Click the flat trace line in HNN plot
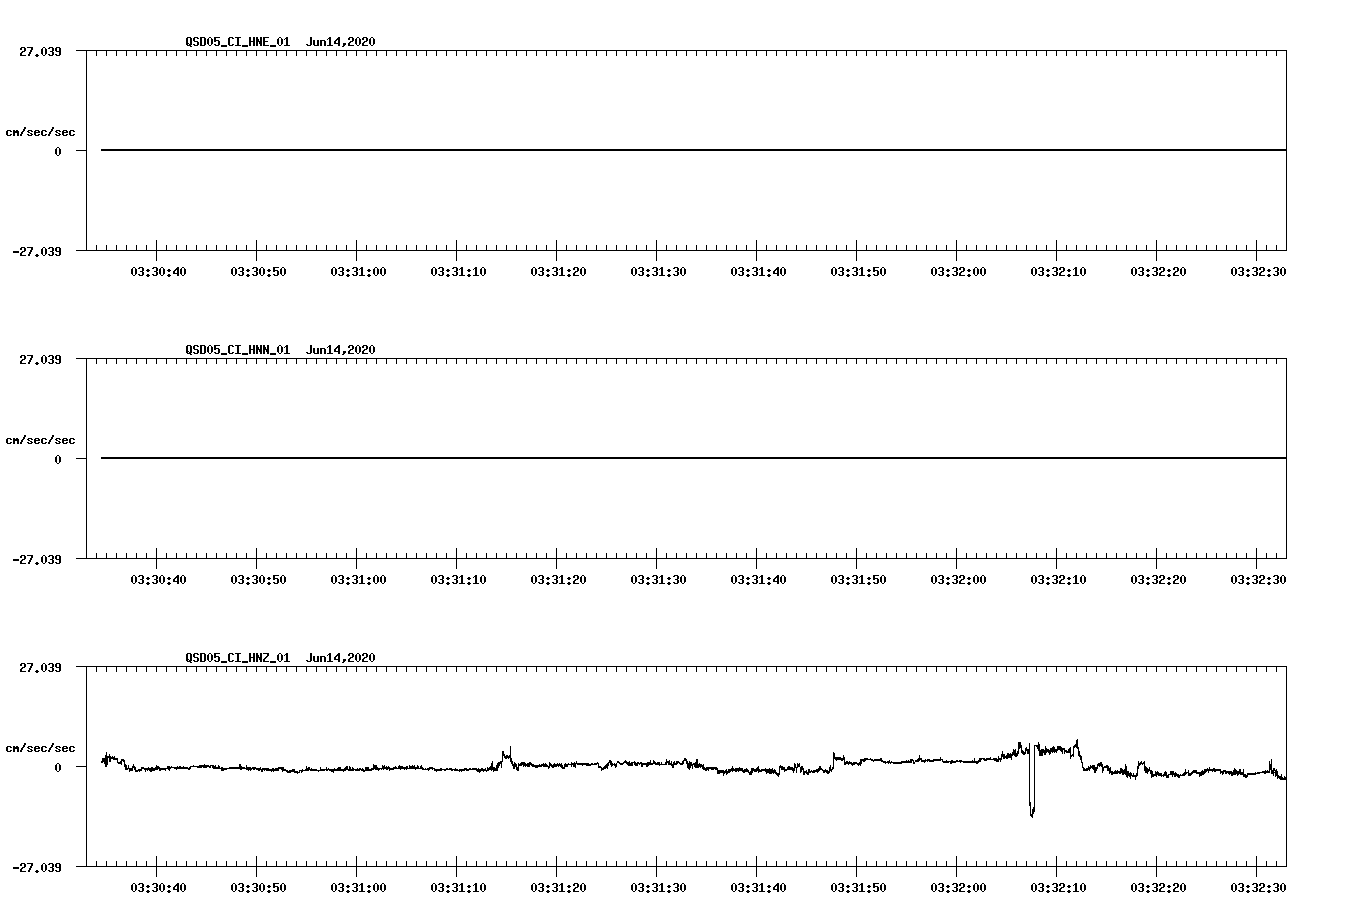The image size is (1358, 924). tap(693, 458)
